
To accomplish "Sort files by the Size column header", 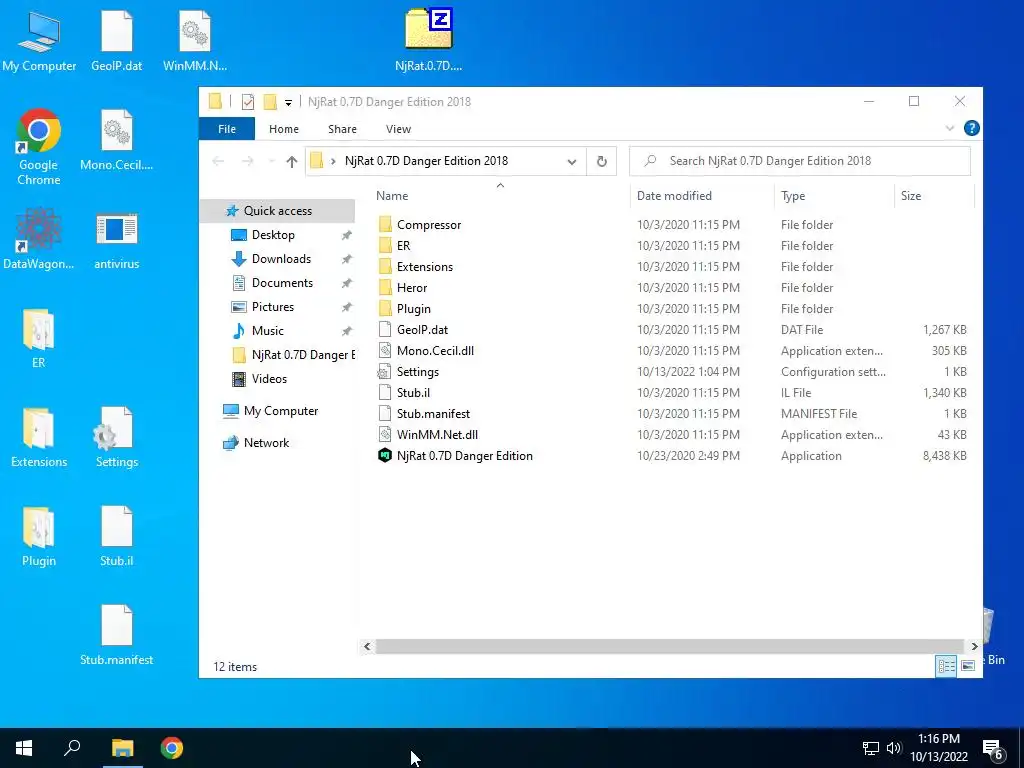I will [x=910, y=196].
